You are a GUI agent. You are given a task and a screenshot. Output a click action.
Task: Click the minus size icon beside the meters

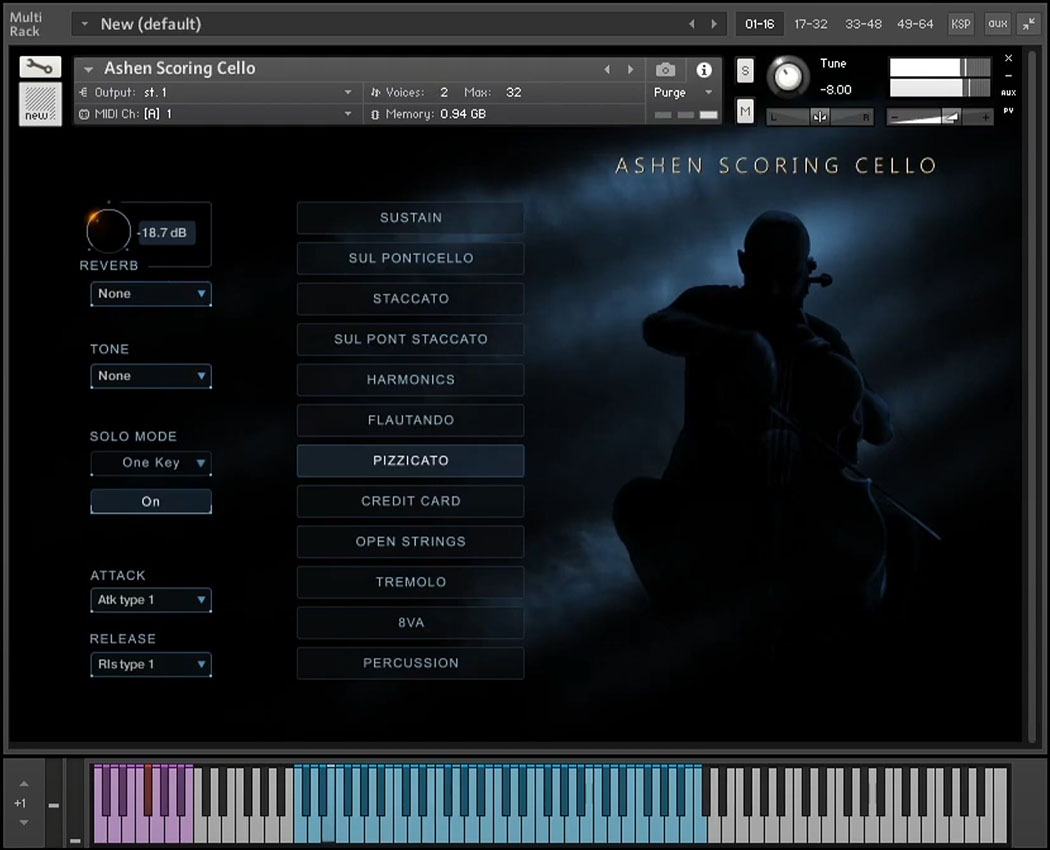click(x=1008, y=76)
